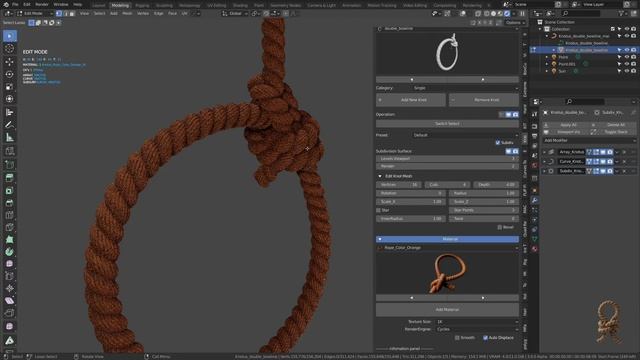Activate the Scale tool
640x360 pixels.
(x=9, y=87)
